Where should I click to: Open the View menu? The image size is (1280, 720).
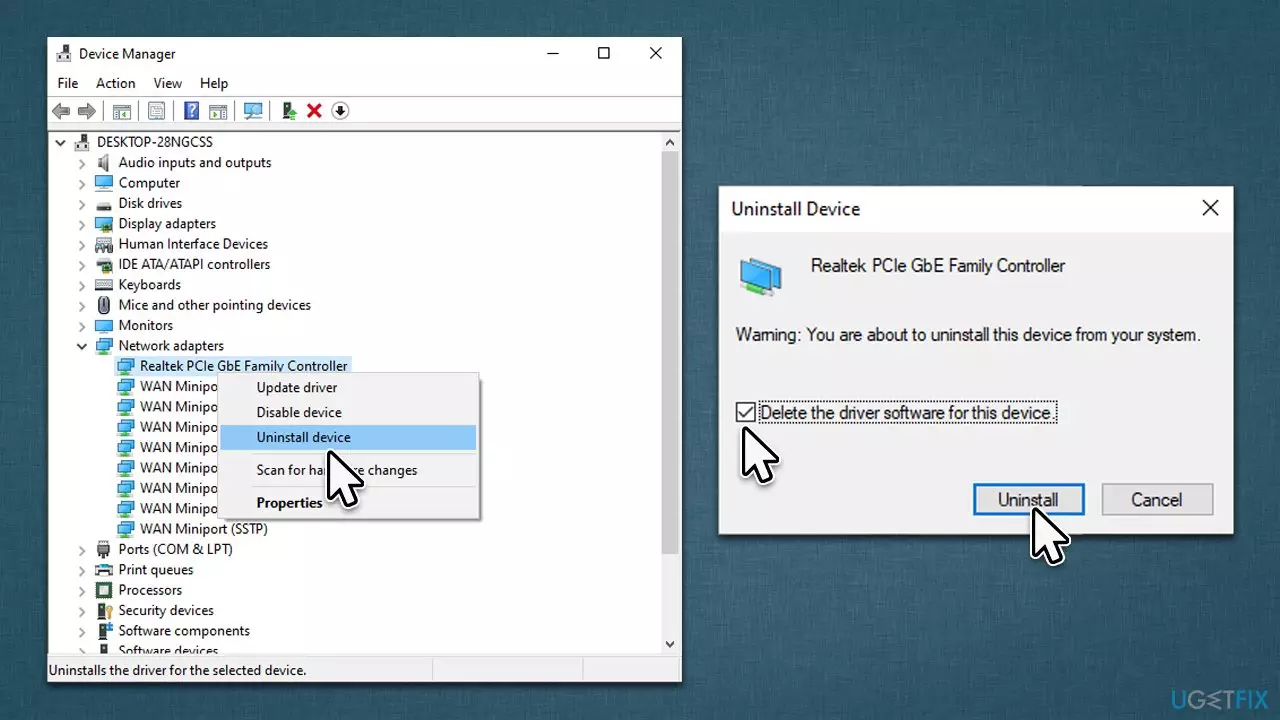pos(167,83)
